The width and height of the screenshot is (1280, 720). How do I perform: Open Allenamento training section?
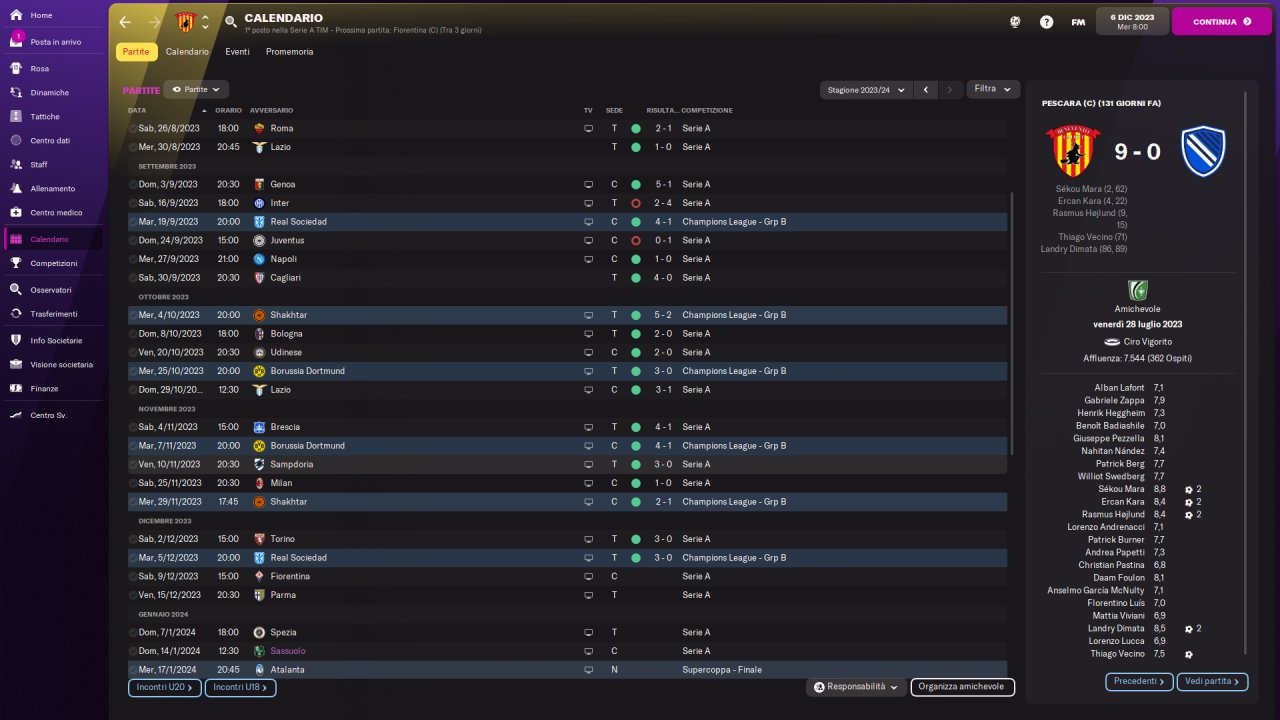pyautogui.click(x=54, y=189)
